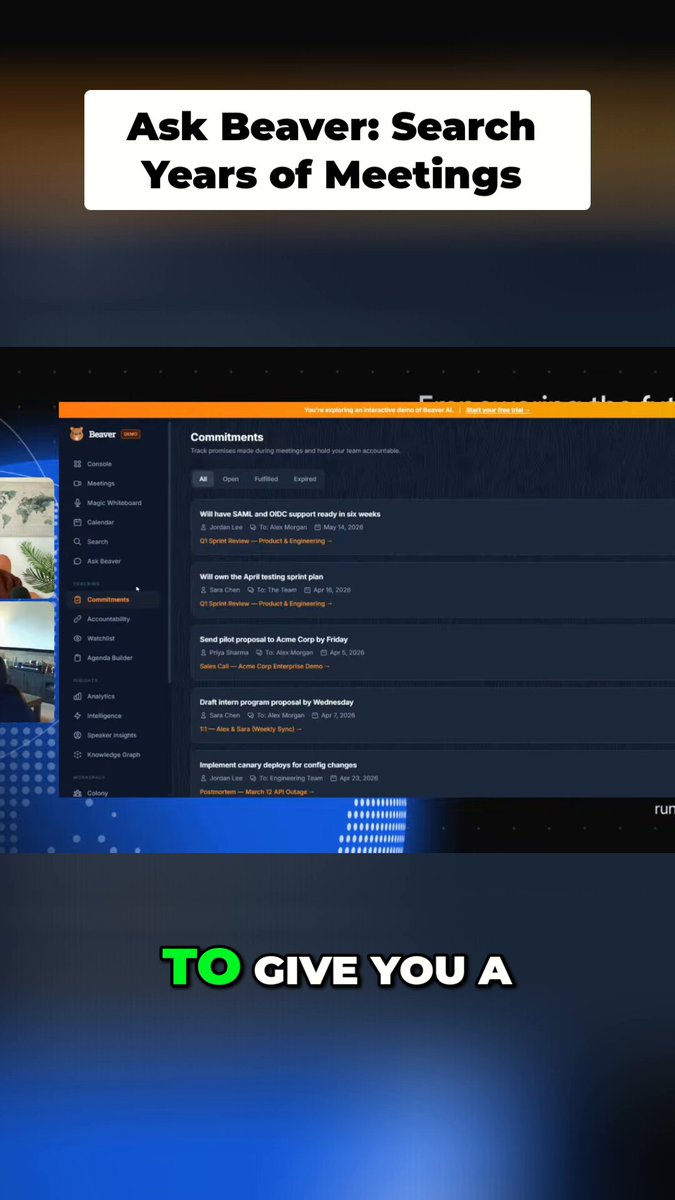
Task: Click the Commitments page heading
Action: pyautogui.click(x=227, y=437)
